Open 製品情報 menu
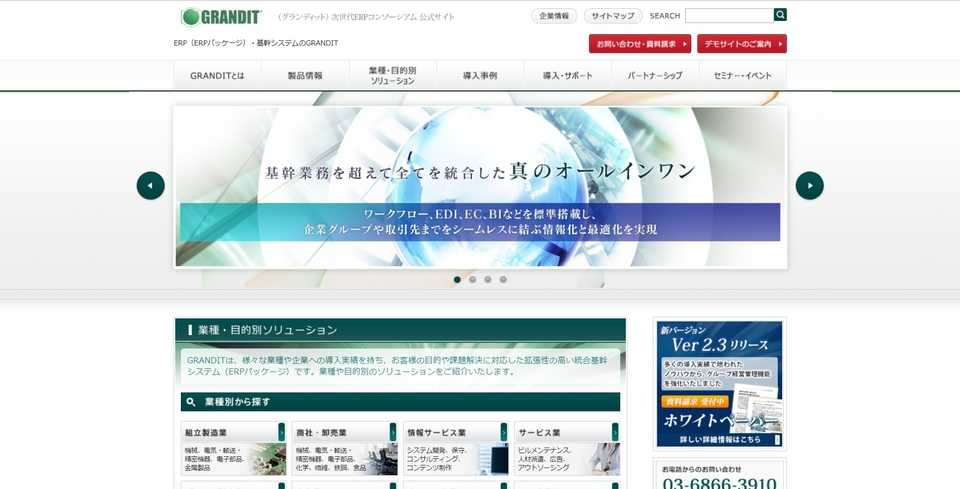Screen dimensions: 960x489 click(x=305, y=76)
